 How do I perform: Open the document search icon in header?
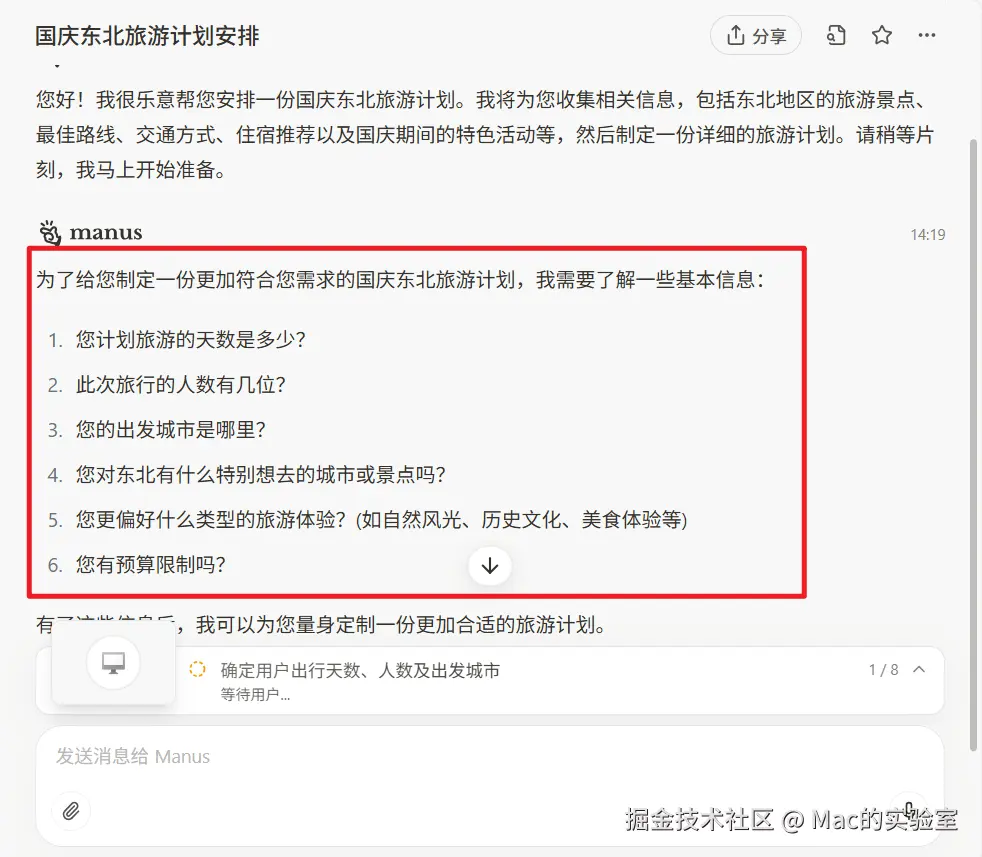(x=836, y=36)
